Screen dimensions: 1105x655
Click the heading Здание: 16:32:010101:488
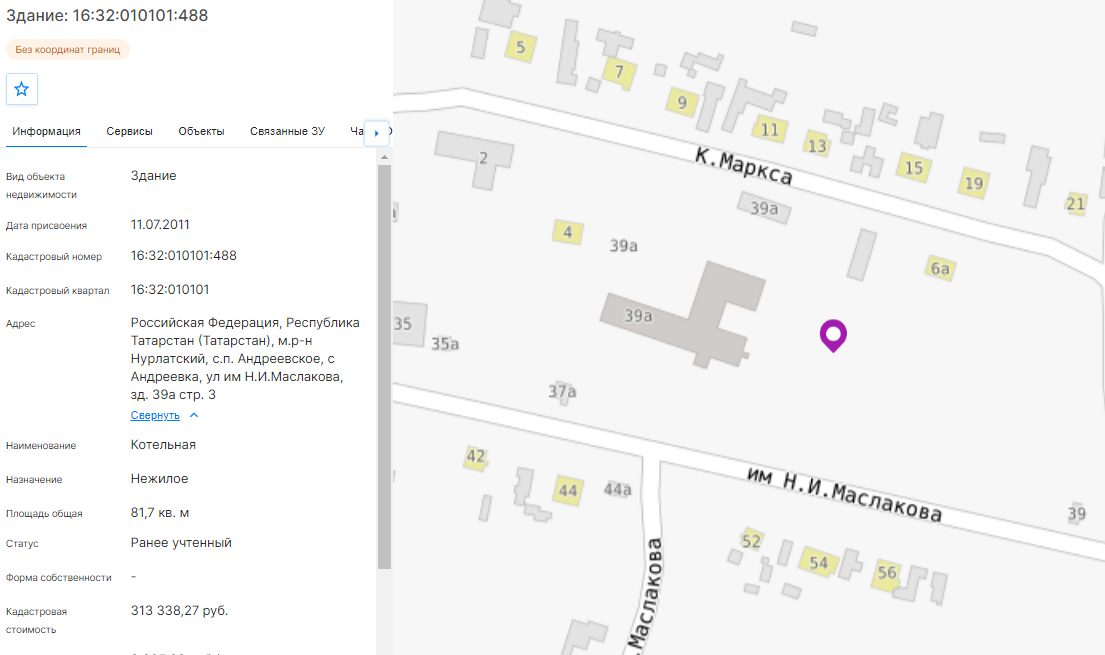(107, 16)
